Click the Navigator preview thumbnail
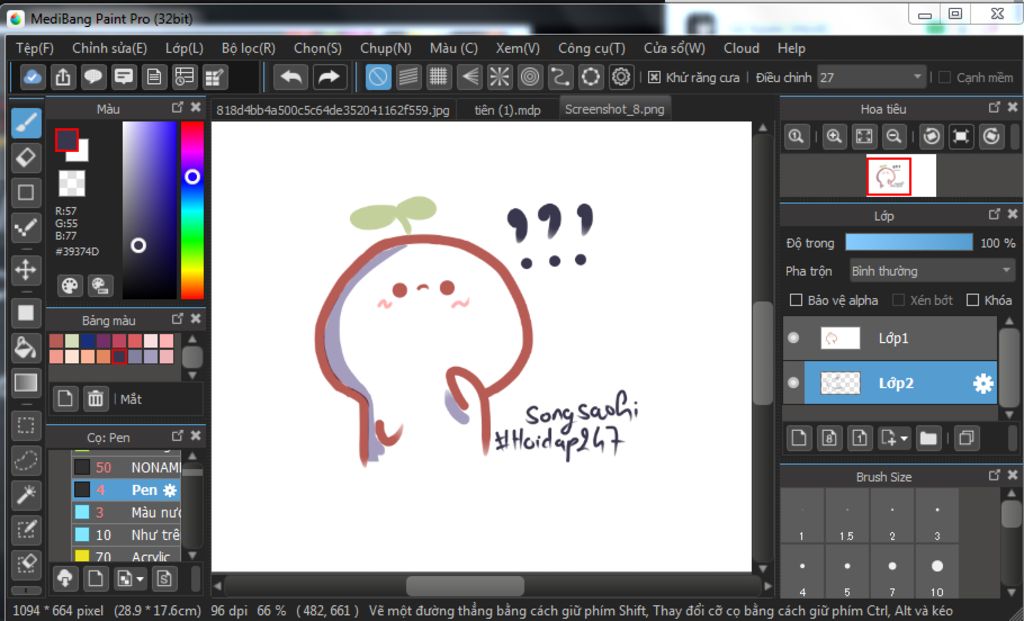 tap(901, 175)
